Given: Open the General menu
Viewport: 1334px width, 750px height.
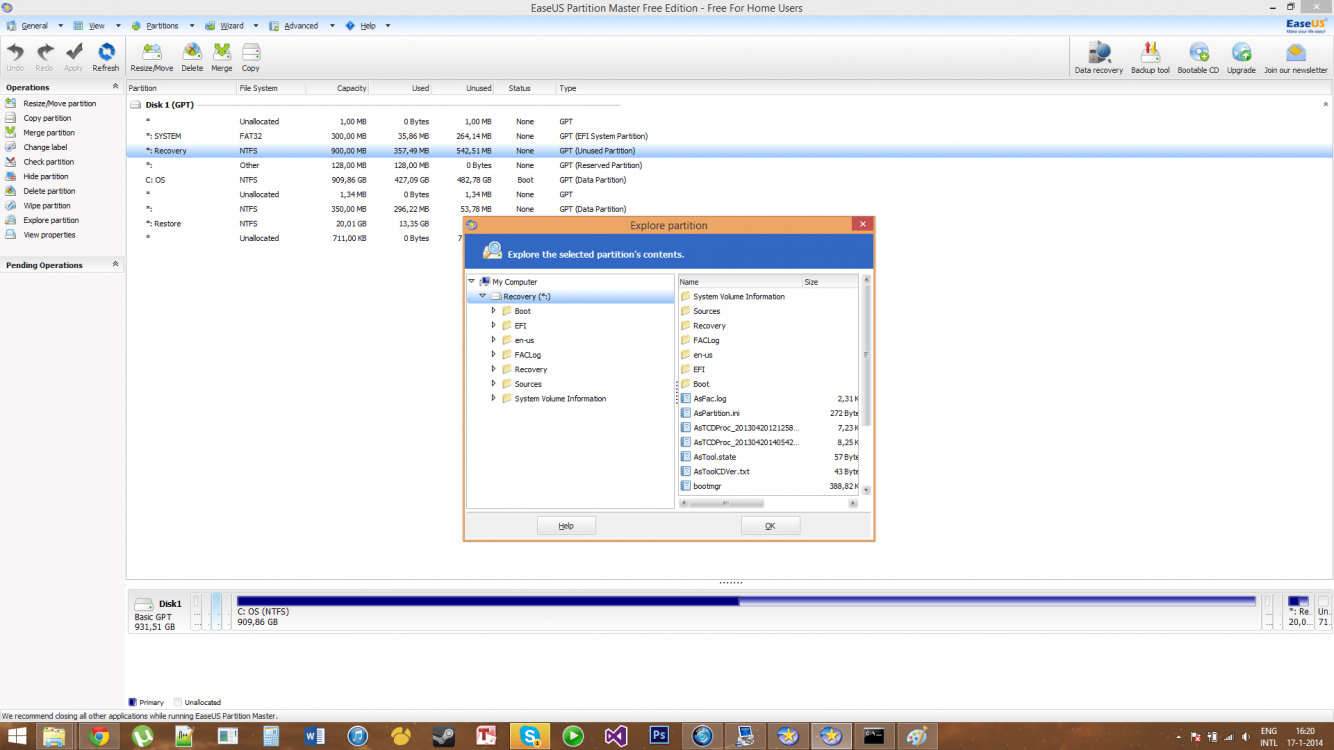Looking at the screenshot, I should pyautogui.click(x=34, y=26).
